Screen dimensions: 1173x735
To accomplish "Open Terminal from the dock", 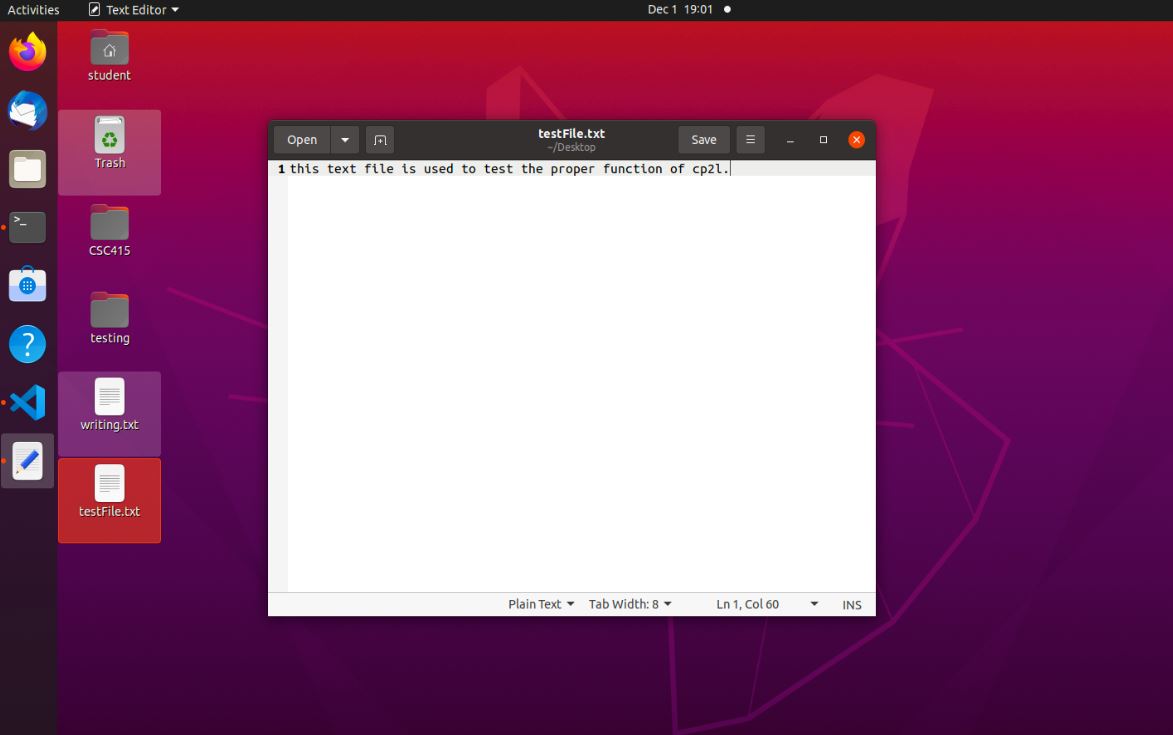I will (x=28, y=227).
